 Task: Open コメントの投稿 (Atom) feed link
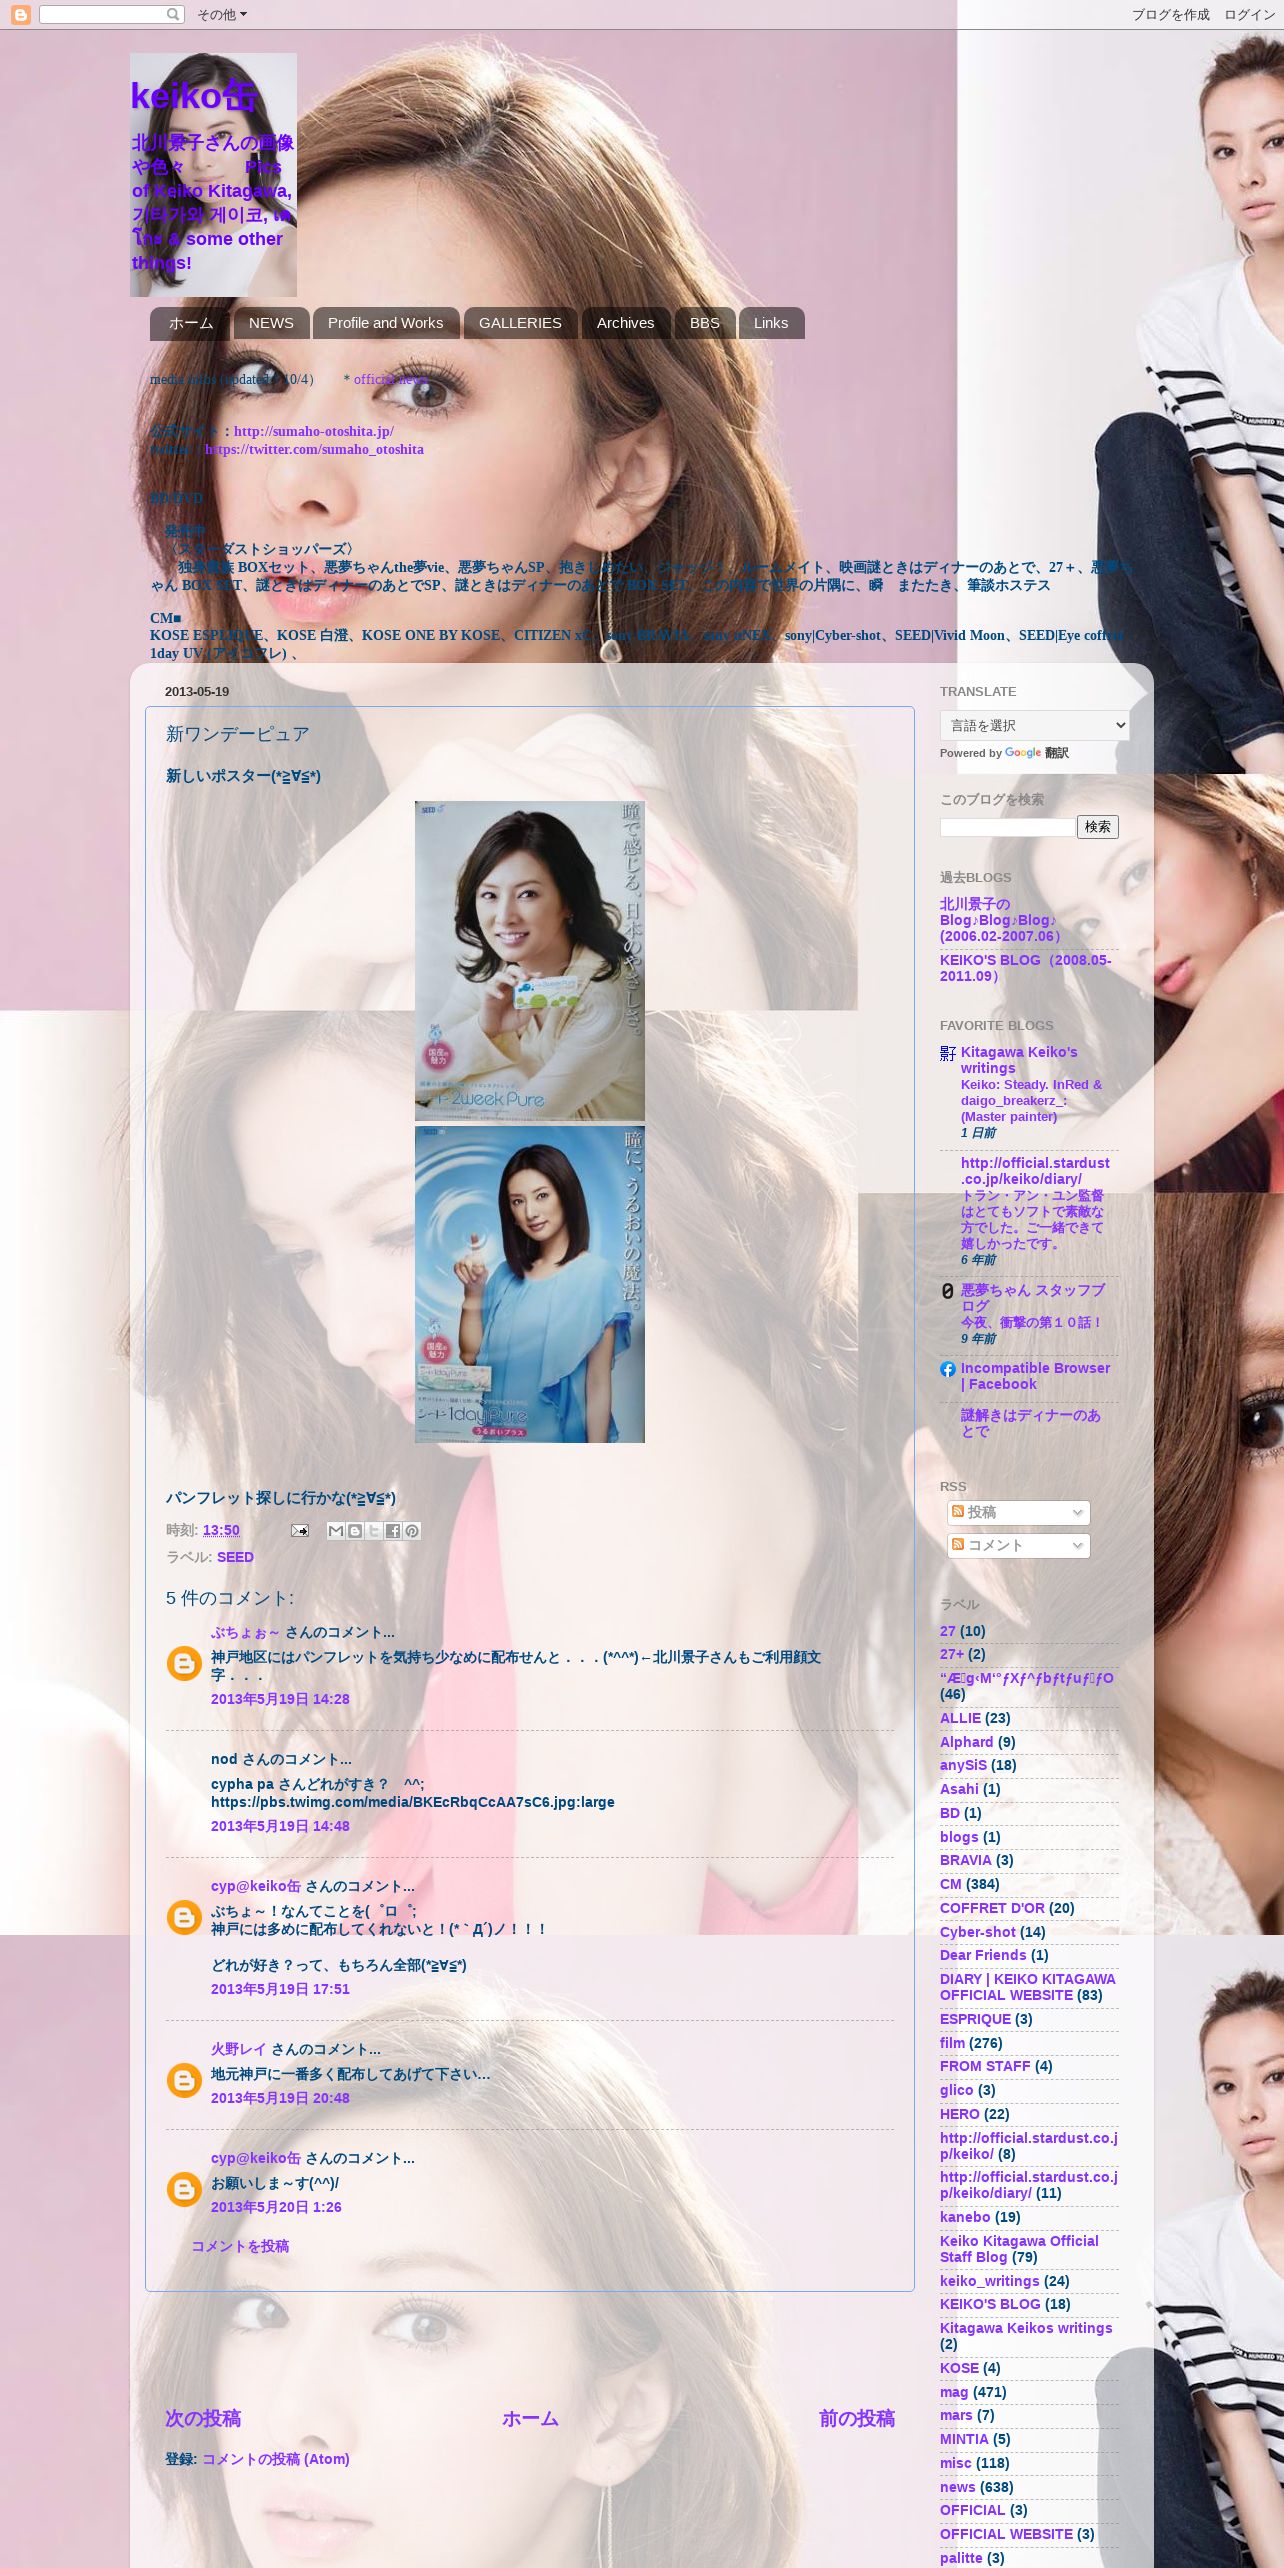(276, 2459)
